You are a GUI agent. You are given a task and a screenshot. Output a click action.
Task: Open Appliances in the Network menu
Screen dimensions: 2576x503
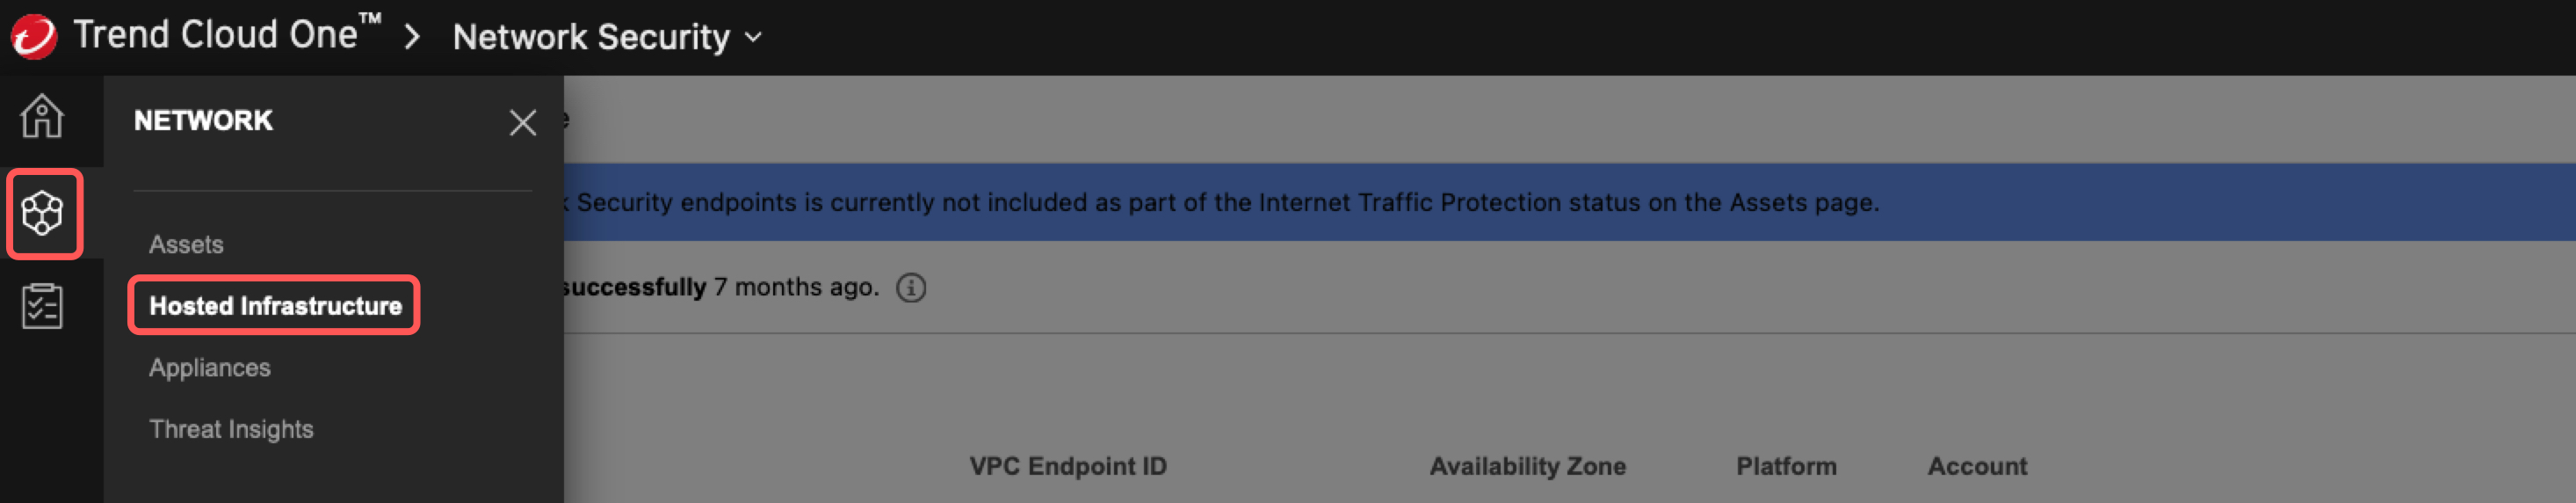pos(210,368)
